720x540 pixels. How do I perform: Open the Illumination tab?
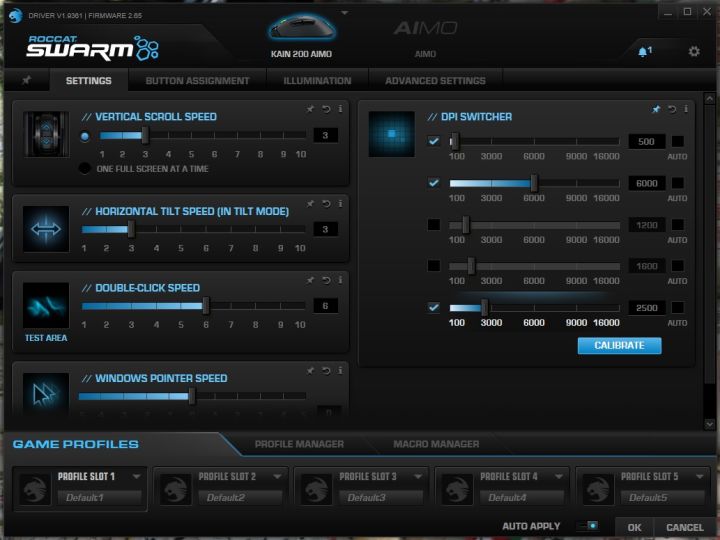317,80
